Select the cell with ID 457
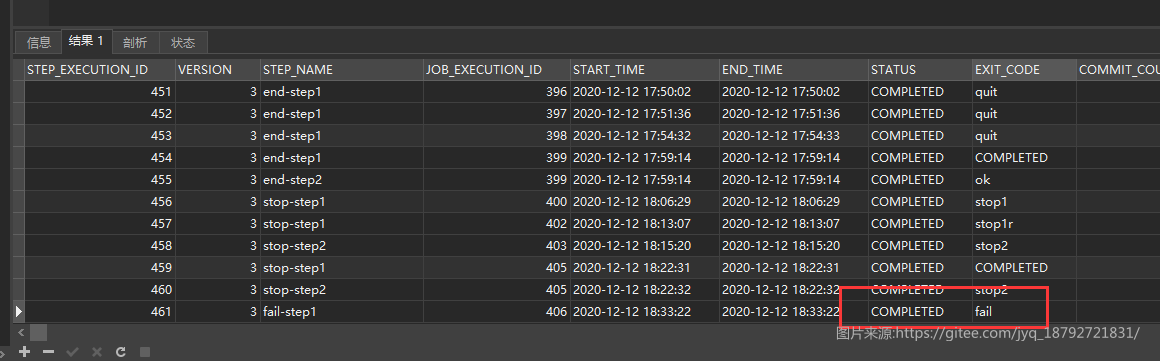The image size is (1160, 361). (x=100, y=223)
